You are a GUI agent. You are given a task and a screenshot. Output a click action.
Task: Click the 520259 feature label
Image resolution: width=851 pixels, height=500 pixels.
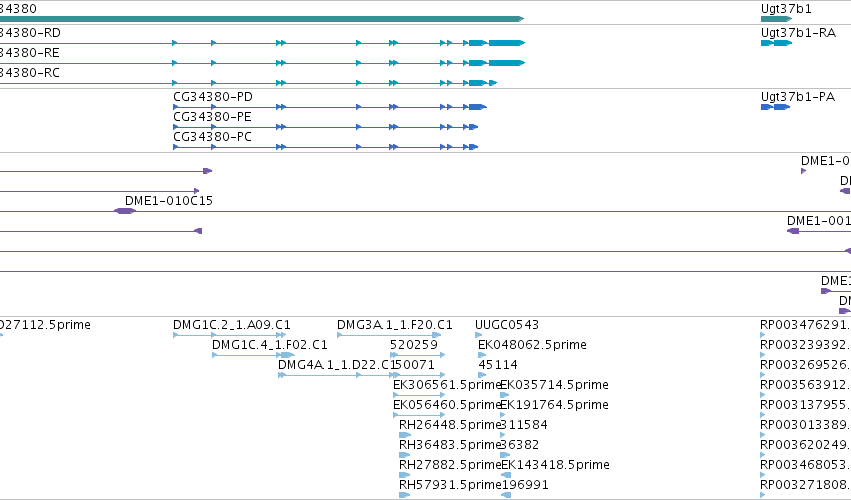414,345
